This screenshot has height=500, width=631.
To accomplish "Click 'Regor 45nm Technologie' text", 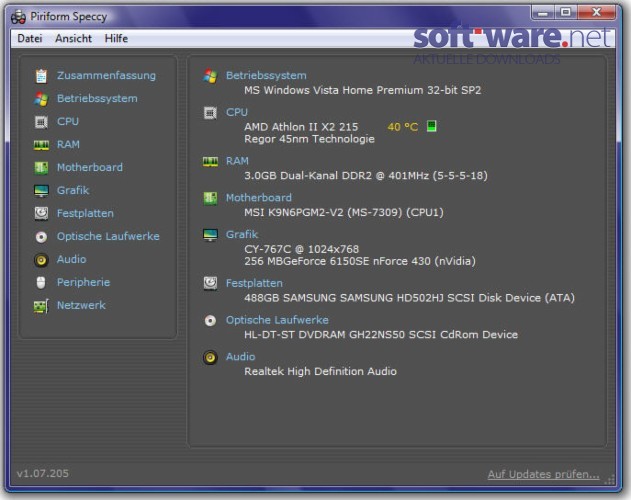I will pyautogui.click(x=309, y=139).
